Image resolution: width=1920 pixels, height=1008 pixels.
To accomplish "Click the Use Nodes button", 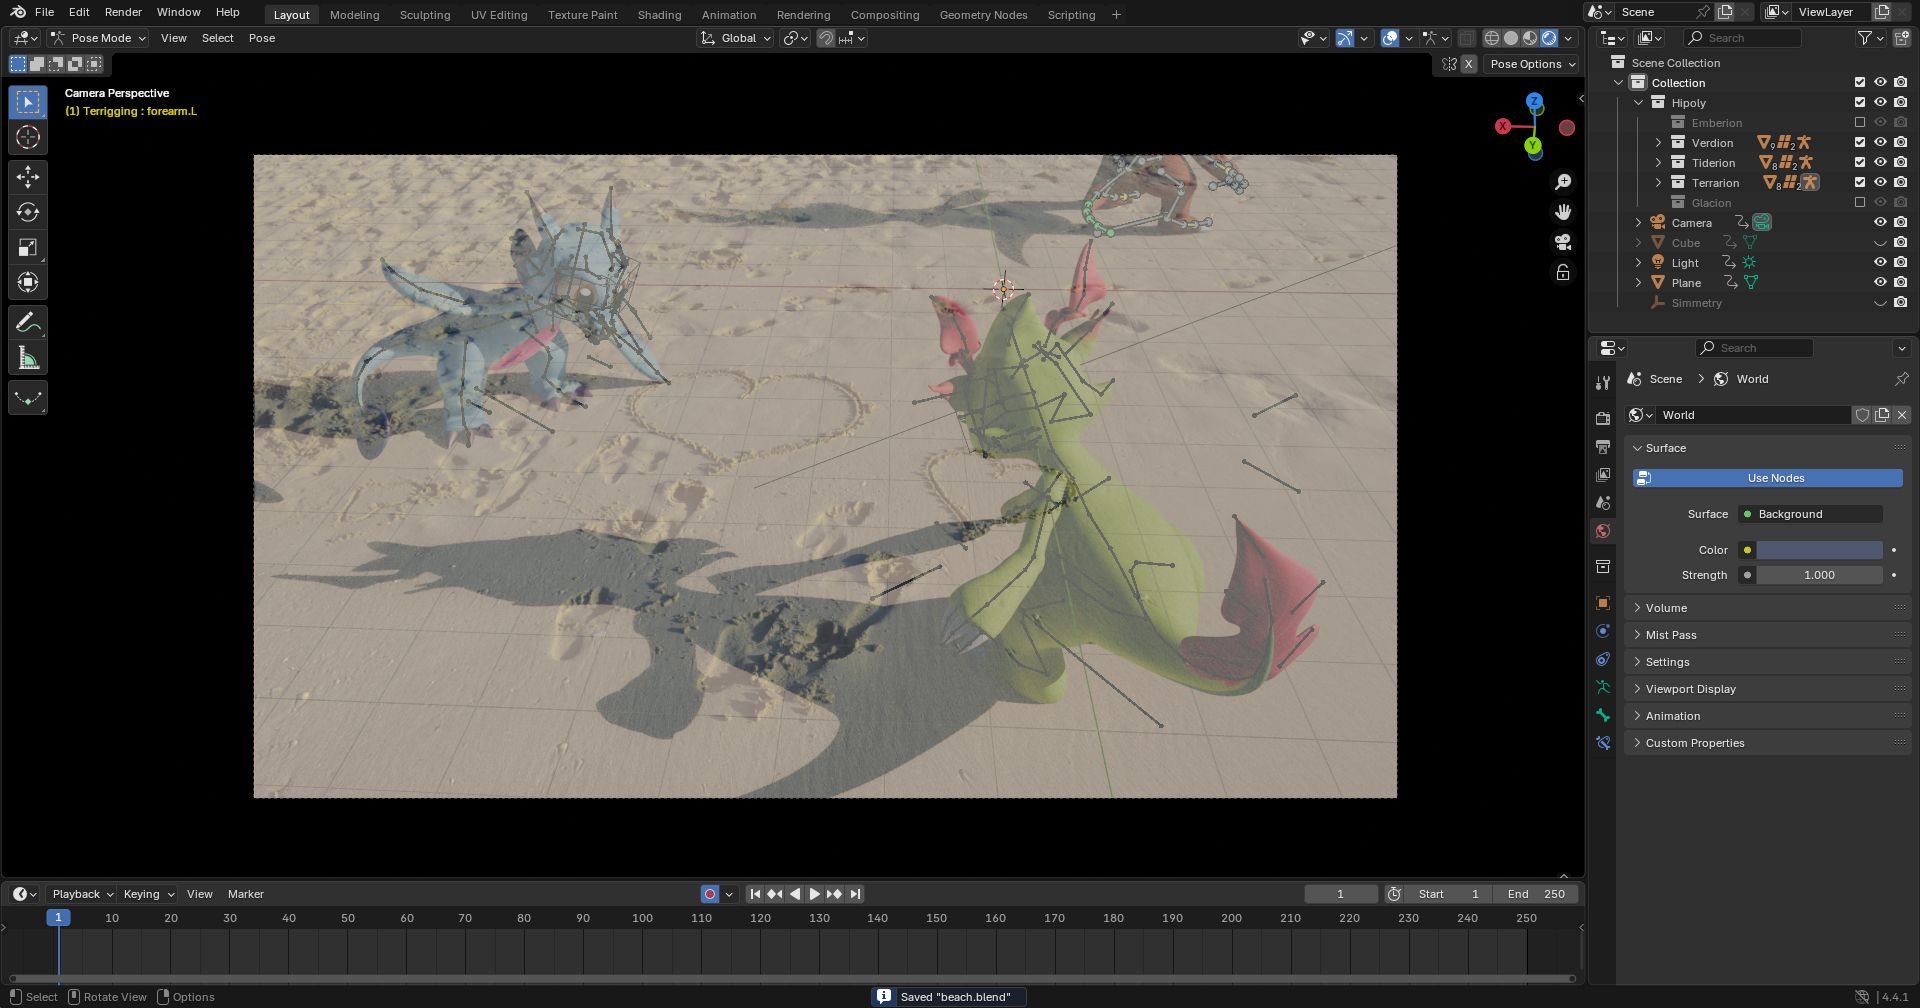I will click(1767, 478).
